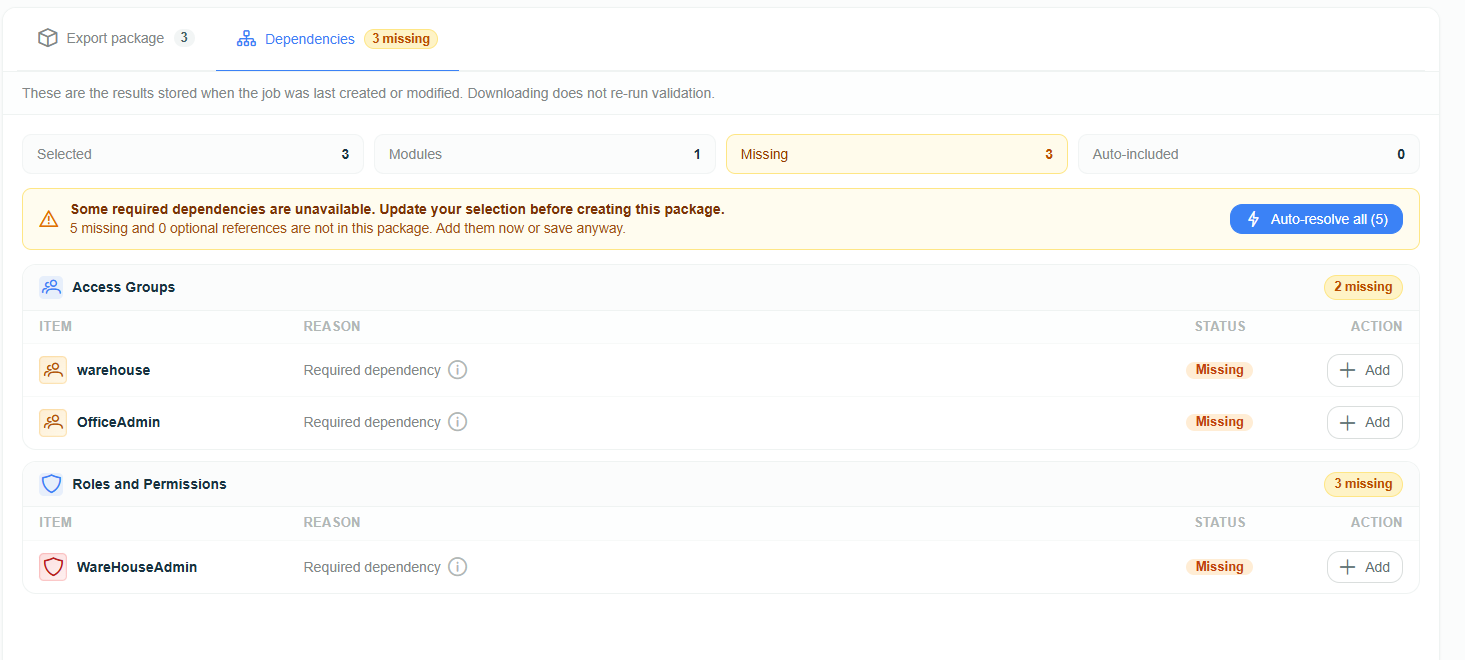Click the lightning icon in Auto-resolve button

(x=1253, y=219)
